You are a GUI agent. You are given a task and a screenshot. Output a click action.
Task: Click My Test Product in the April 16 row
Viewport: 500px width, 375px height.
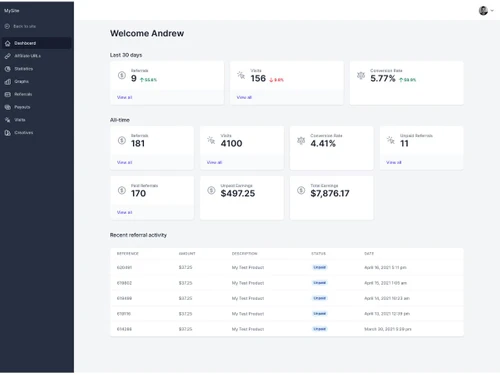tap(248, 267)
